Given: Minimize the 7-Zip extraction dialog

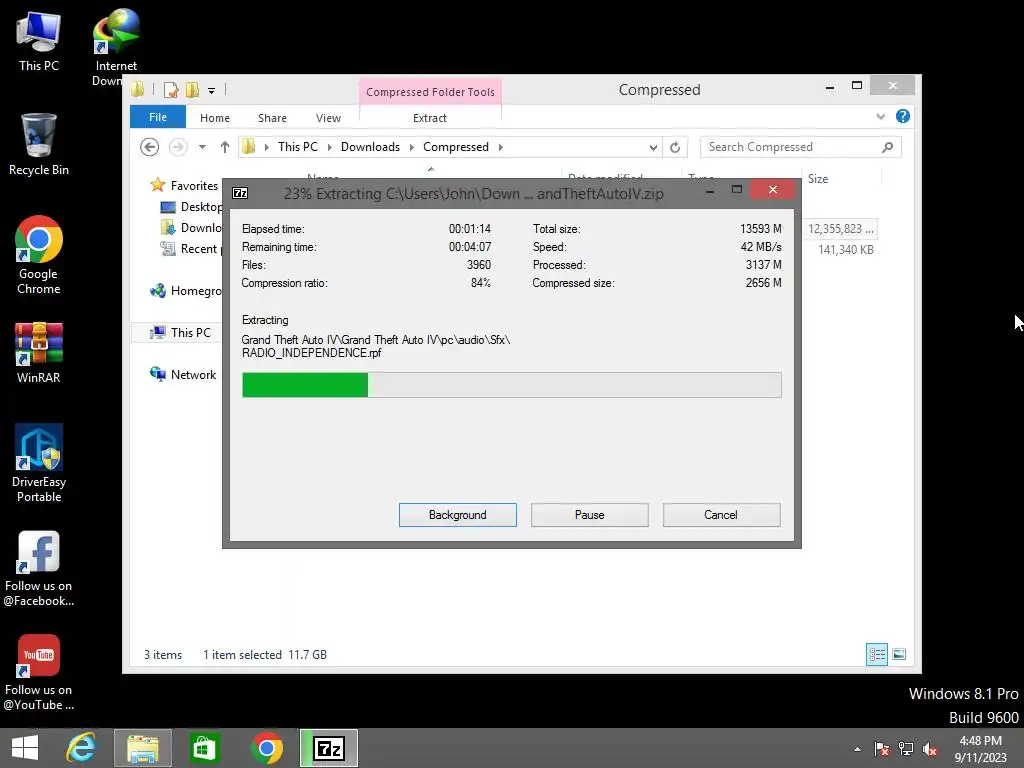Looking at the screenshot, I should pos(710,190).
